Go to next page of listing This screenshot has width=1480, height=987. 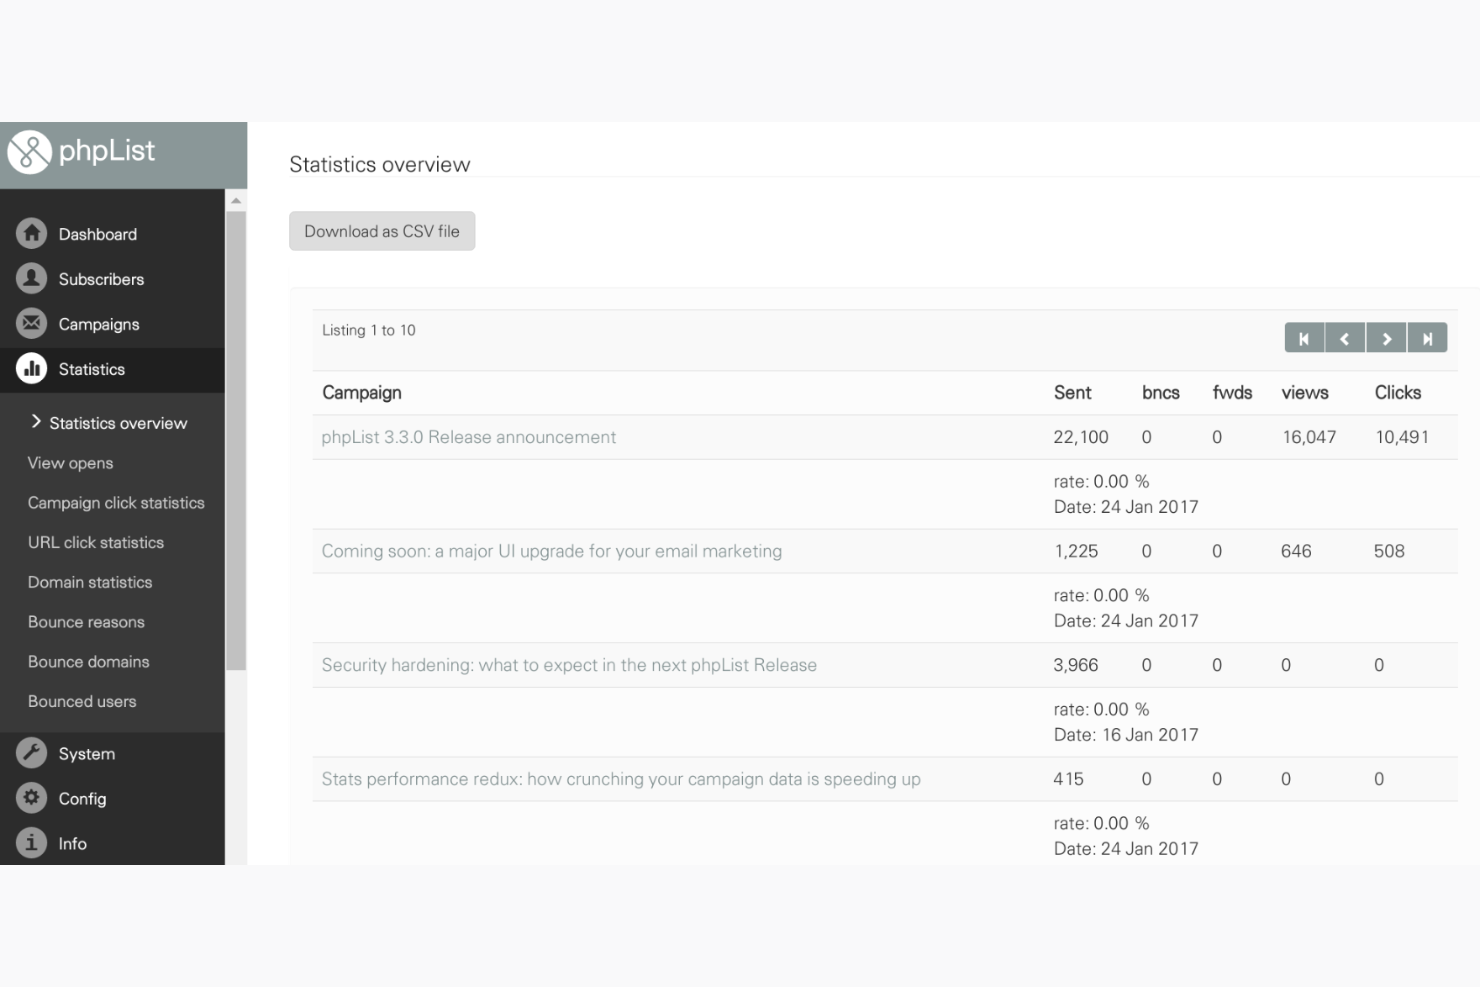[x=1386, y=339]
